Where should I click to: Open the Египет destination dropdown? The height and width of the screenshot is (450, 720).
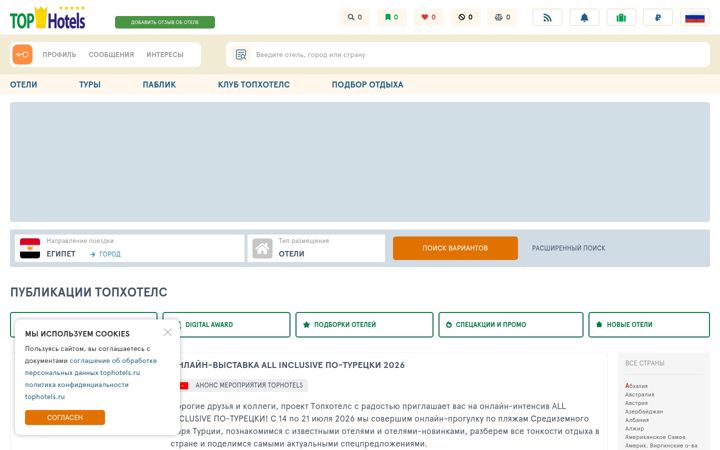click(61, 253)
